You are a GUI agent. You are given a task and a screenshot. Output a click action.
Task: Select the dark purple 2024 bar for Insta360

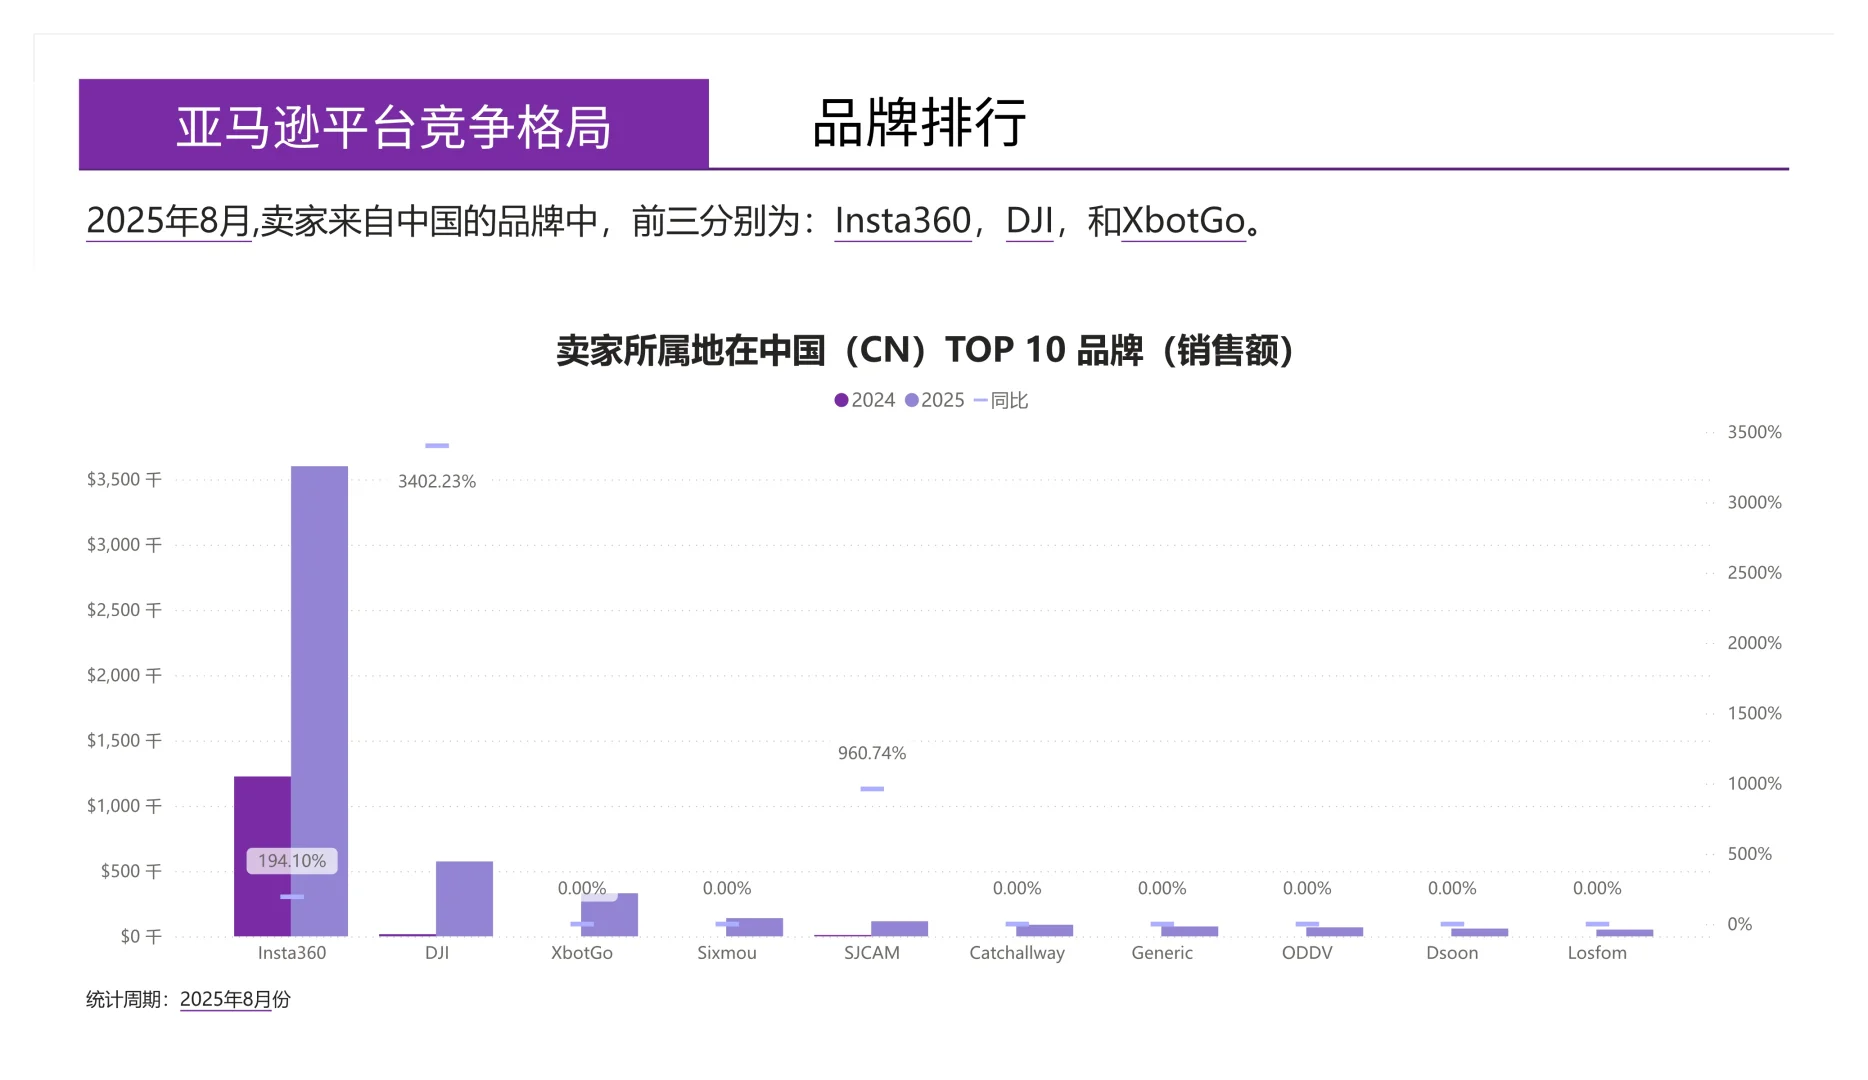point(262,856)
